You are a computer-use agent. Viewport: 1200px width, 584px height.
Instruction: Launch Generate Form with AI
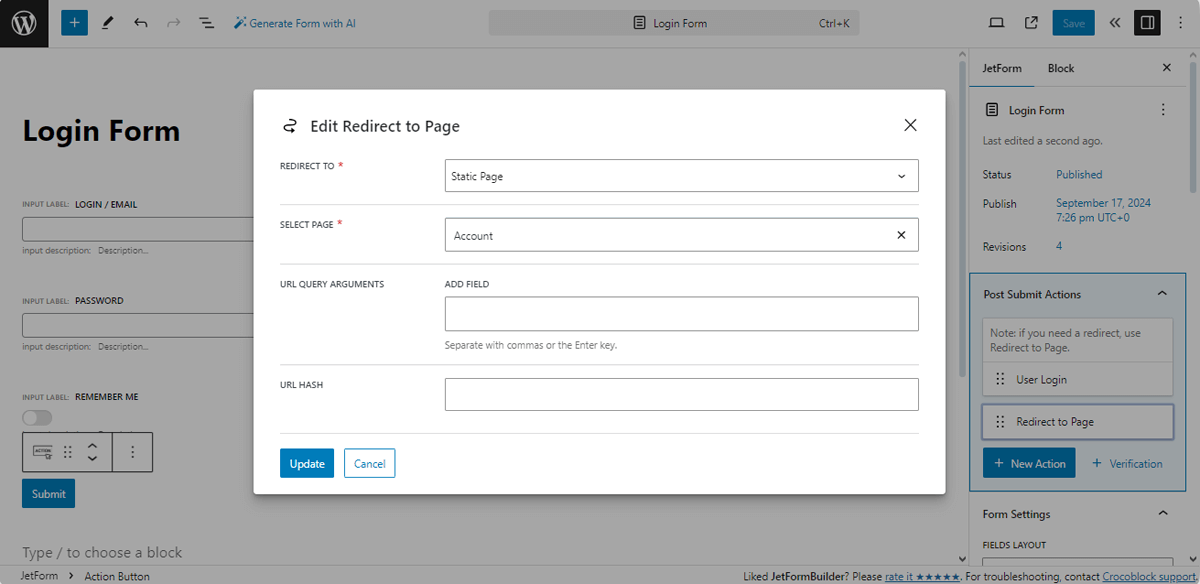tap(294, 21)
